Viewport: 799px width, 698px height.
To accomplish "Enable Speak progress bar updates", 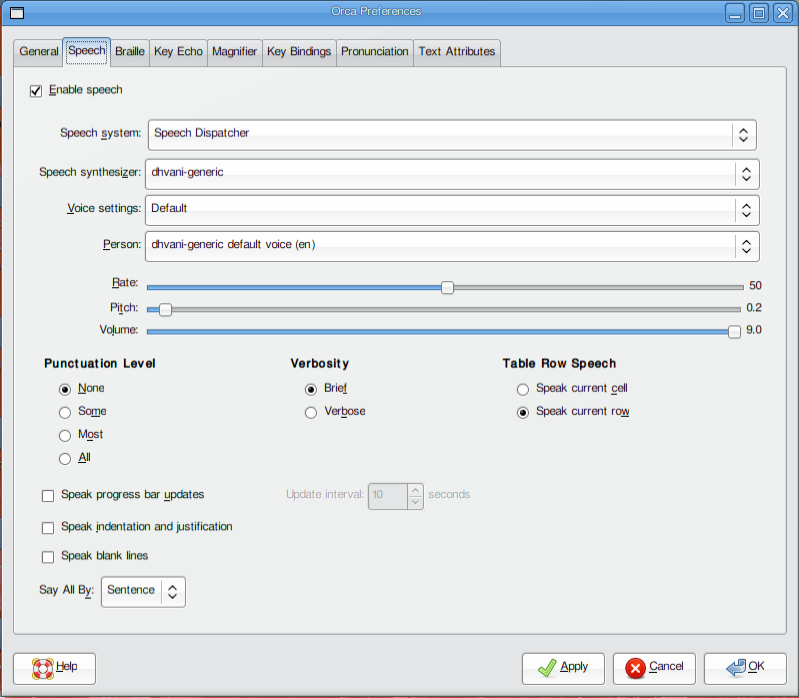I will point(48,495).
